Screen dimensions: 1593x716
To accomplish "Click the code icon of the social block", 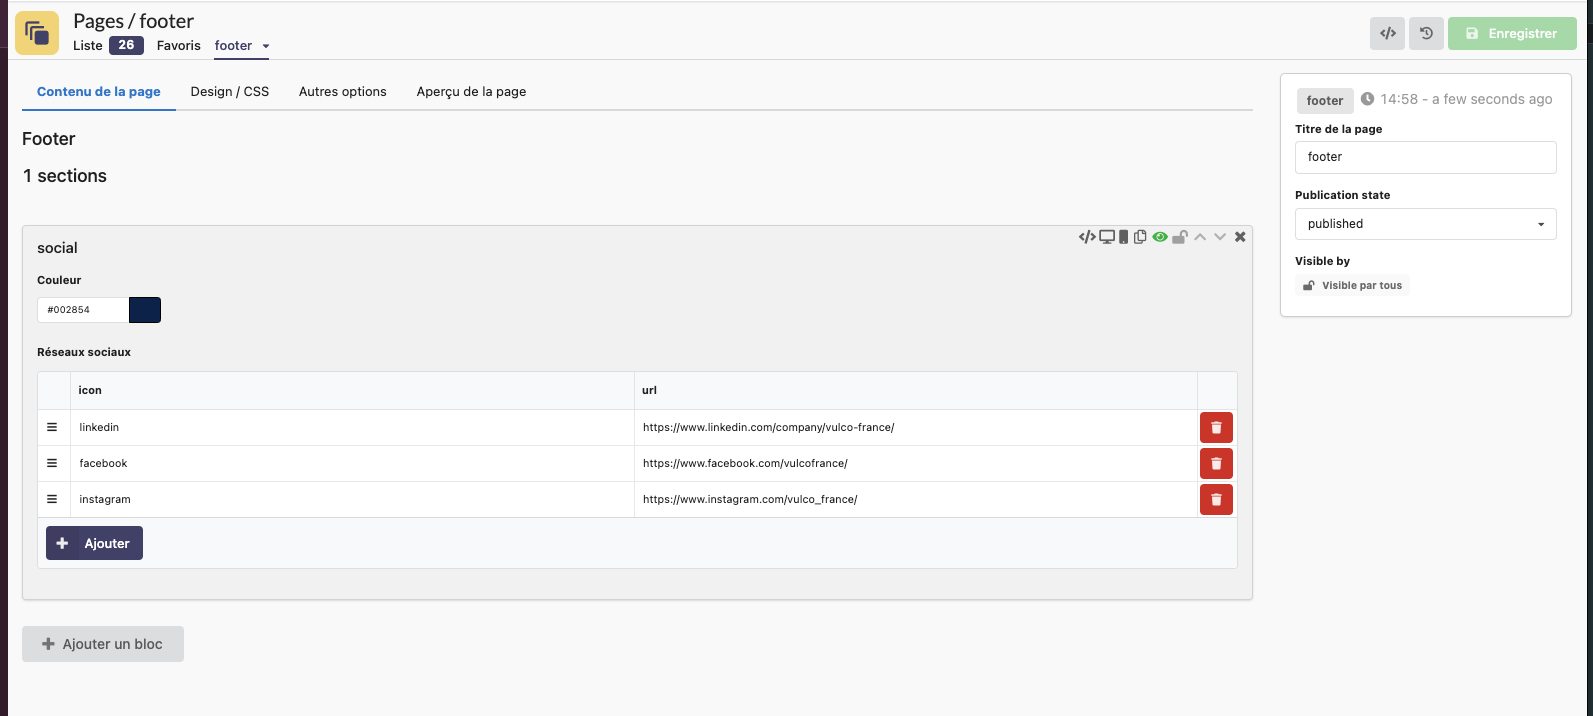I will 1086,237.
